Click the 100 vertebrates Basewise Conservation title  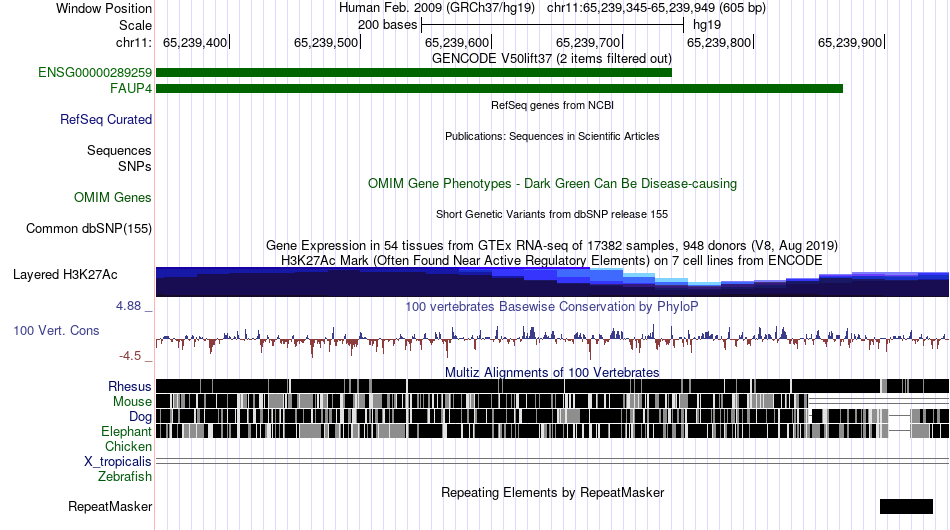pyautogui.click(x=552, y=306)
